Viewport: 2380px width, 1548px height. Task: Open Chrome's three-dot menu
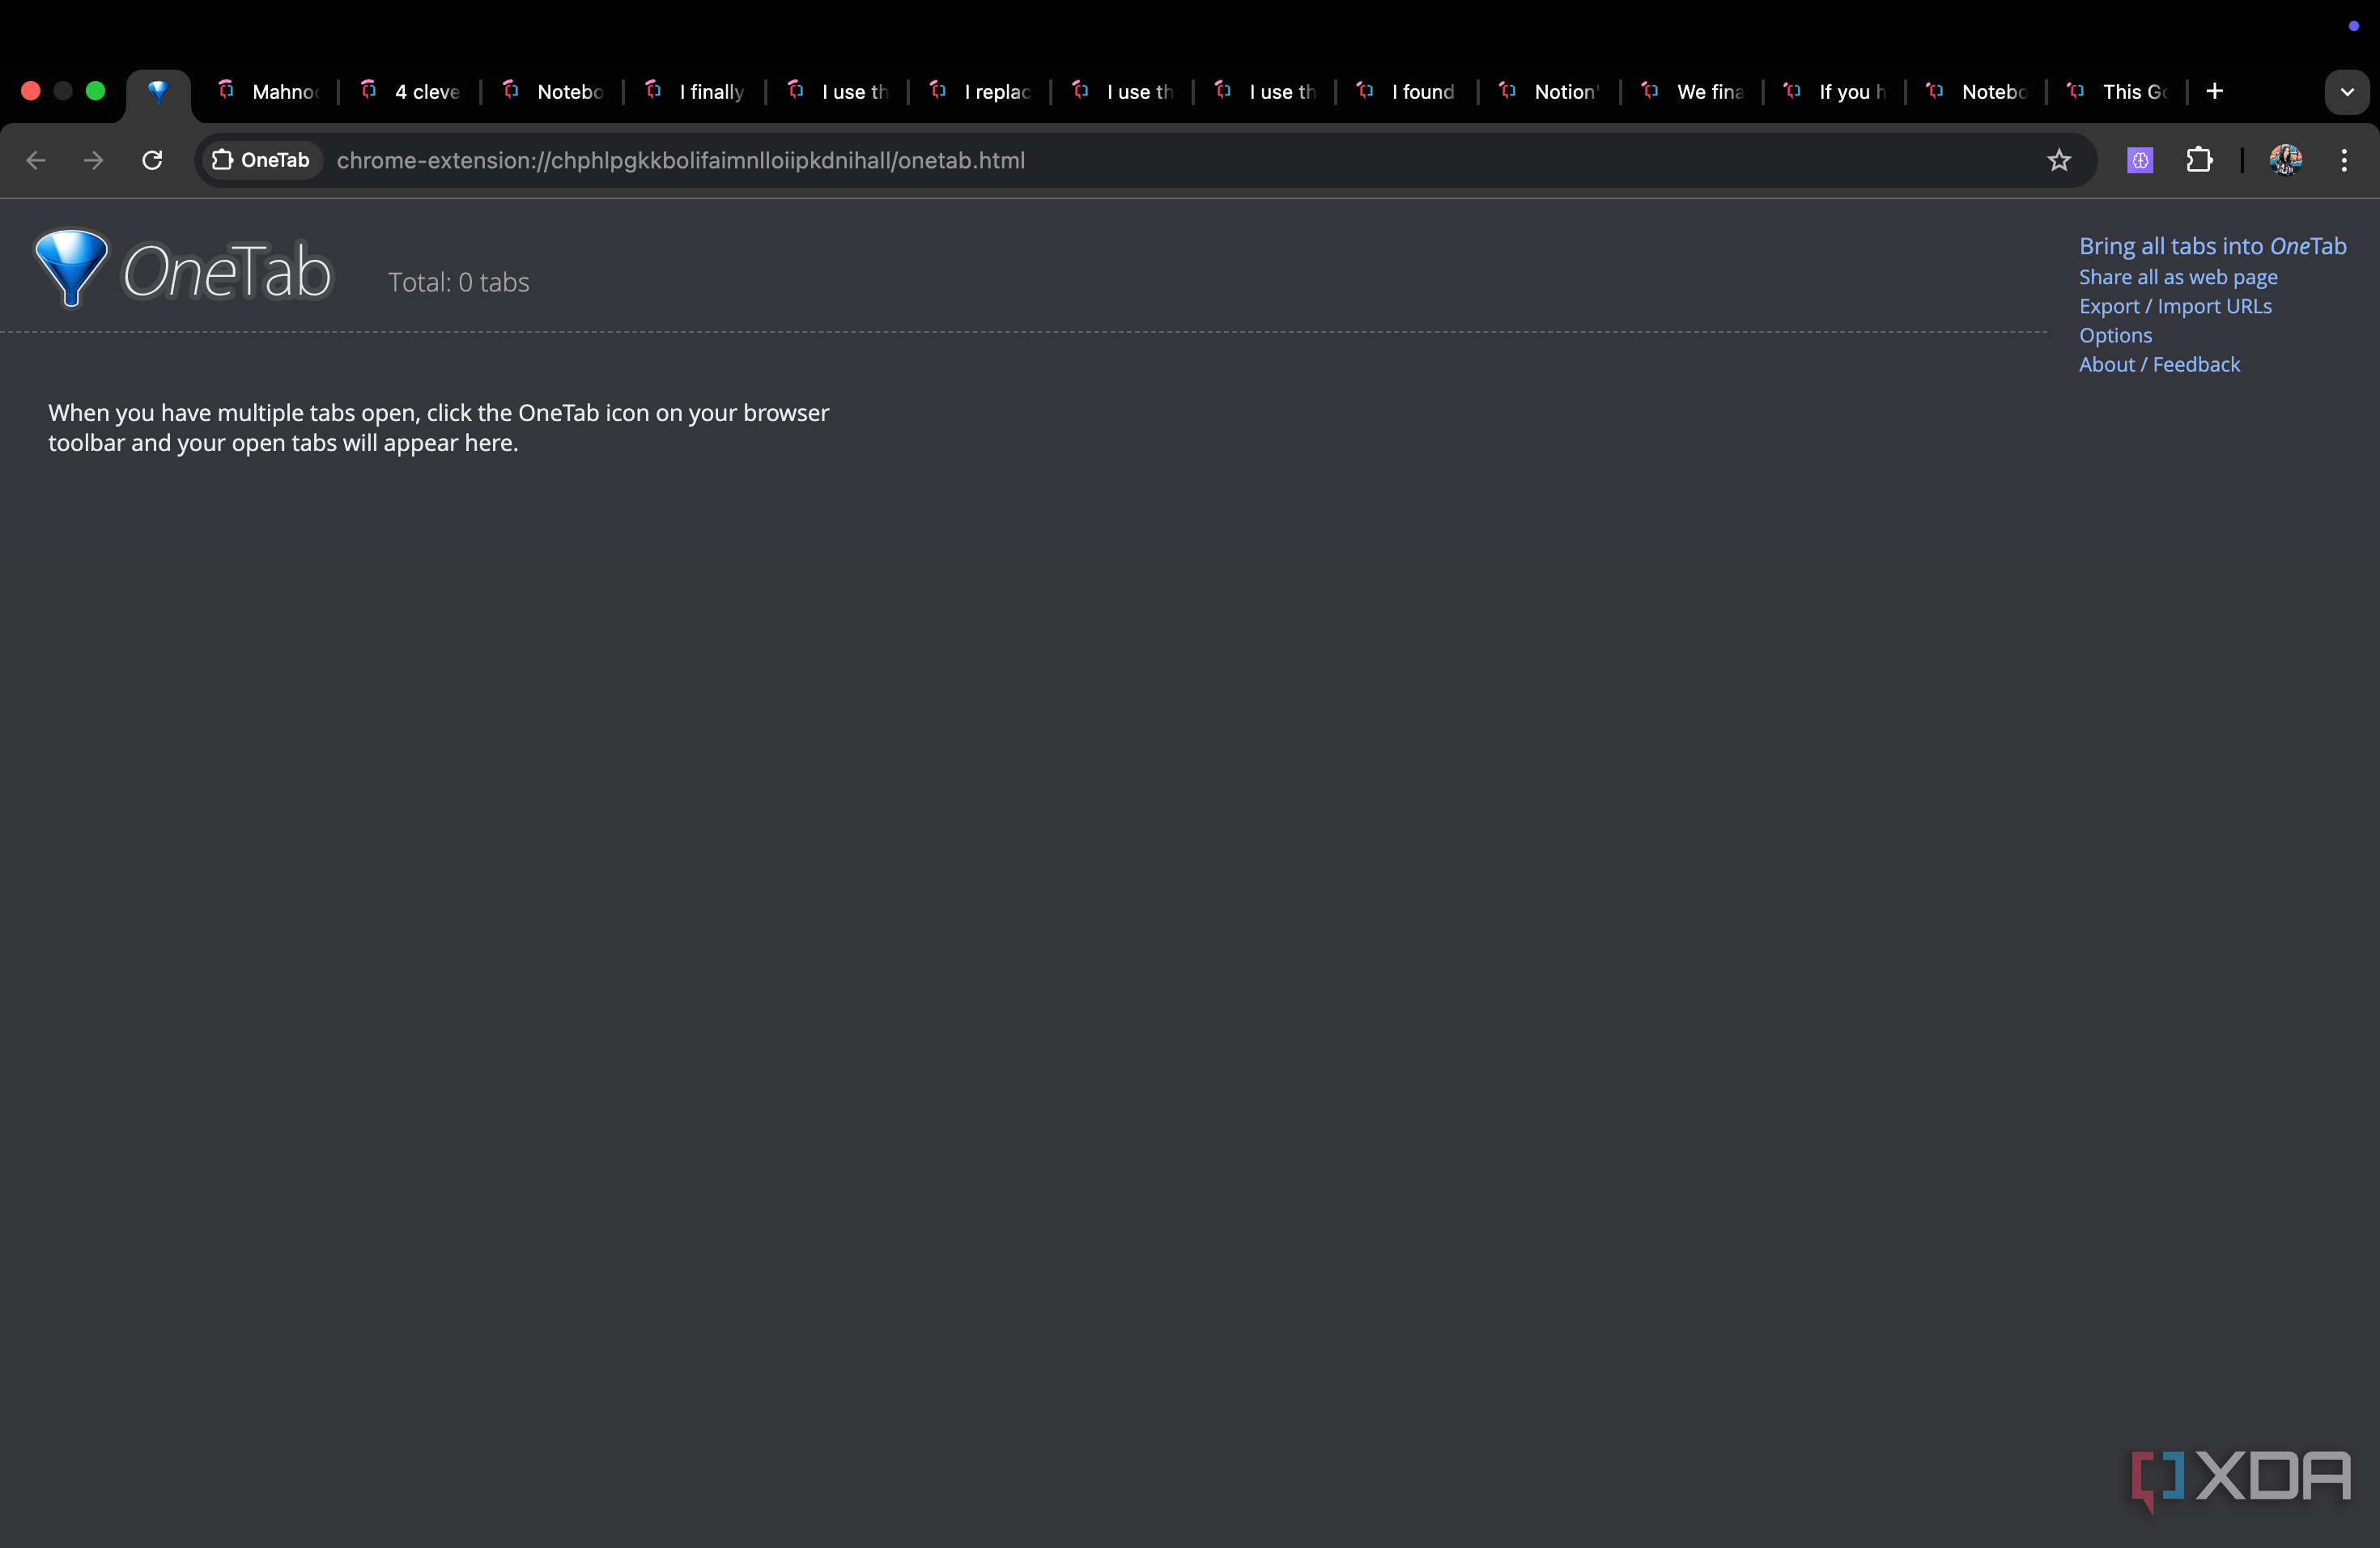pyautogui.click(x=2344, y=160)
